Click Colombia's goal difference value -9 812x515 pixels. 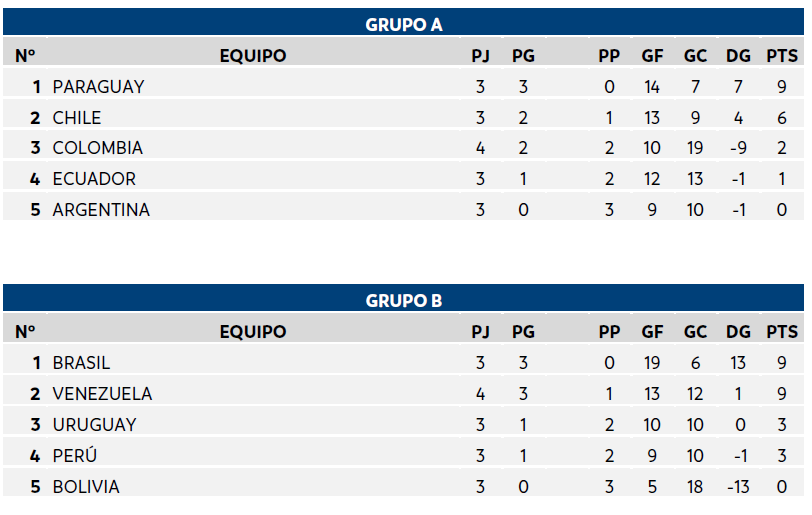point(738,148)
